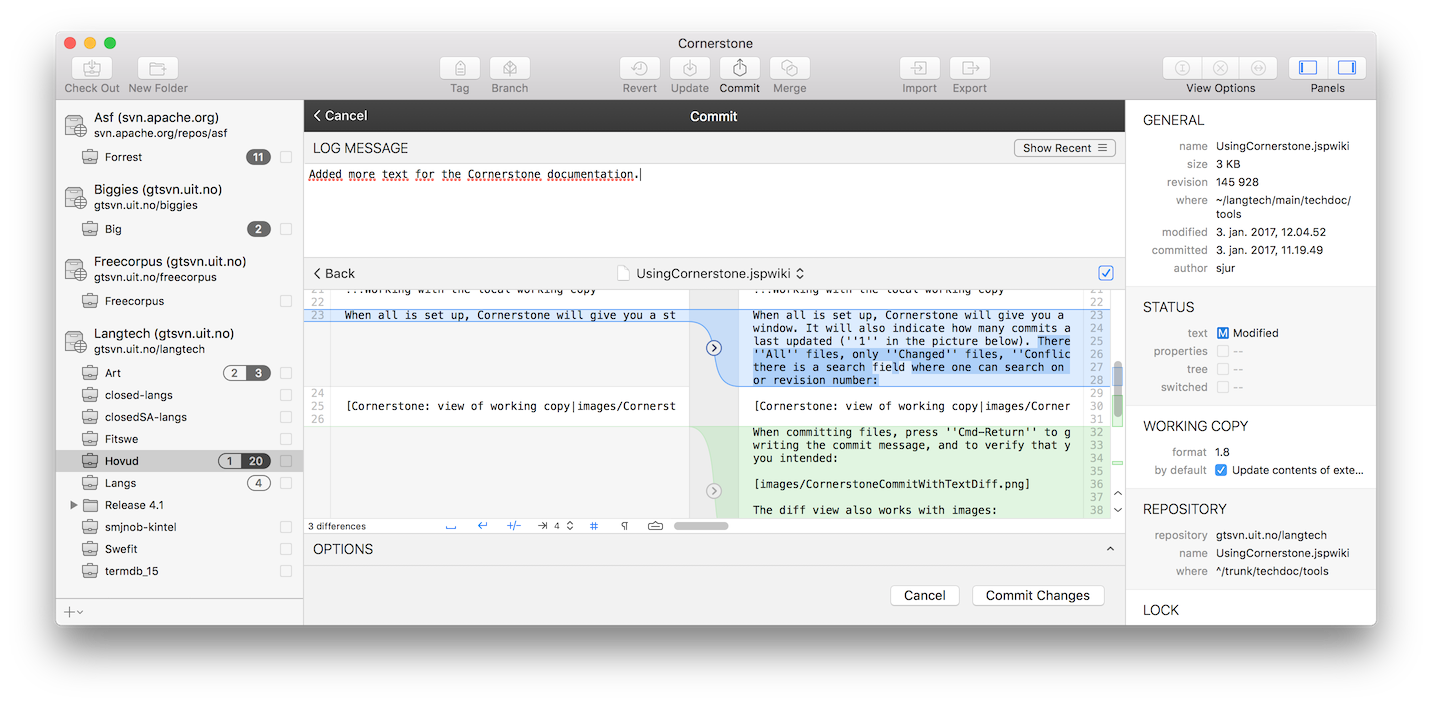The image size is (1432, 705).
Task: Select the closed-langs working copy
Action: coord(138,395)
